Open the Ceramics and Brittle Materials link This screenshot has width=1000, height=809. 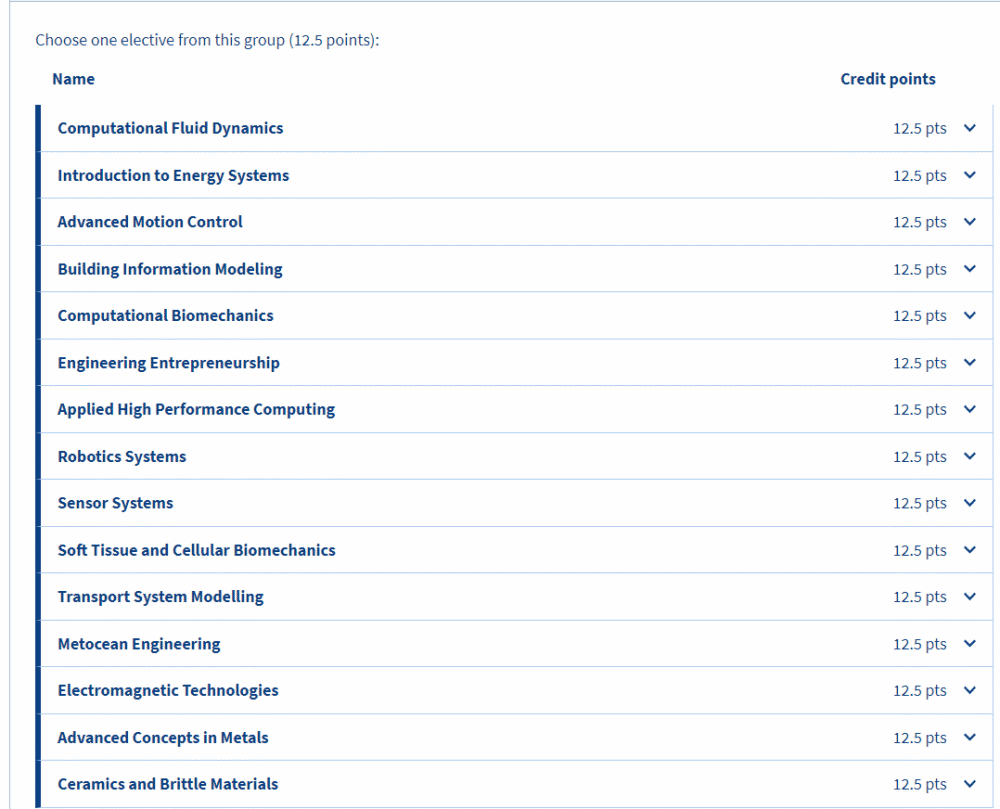(168, 784)
